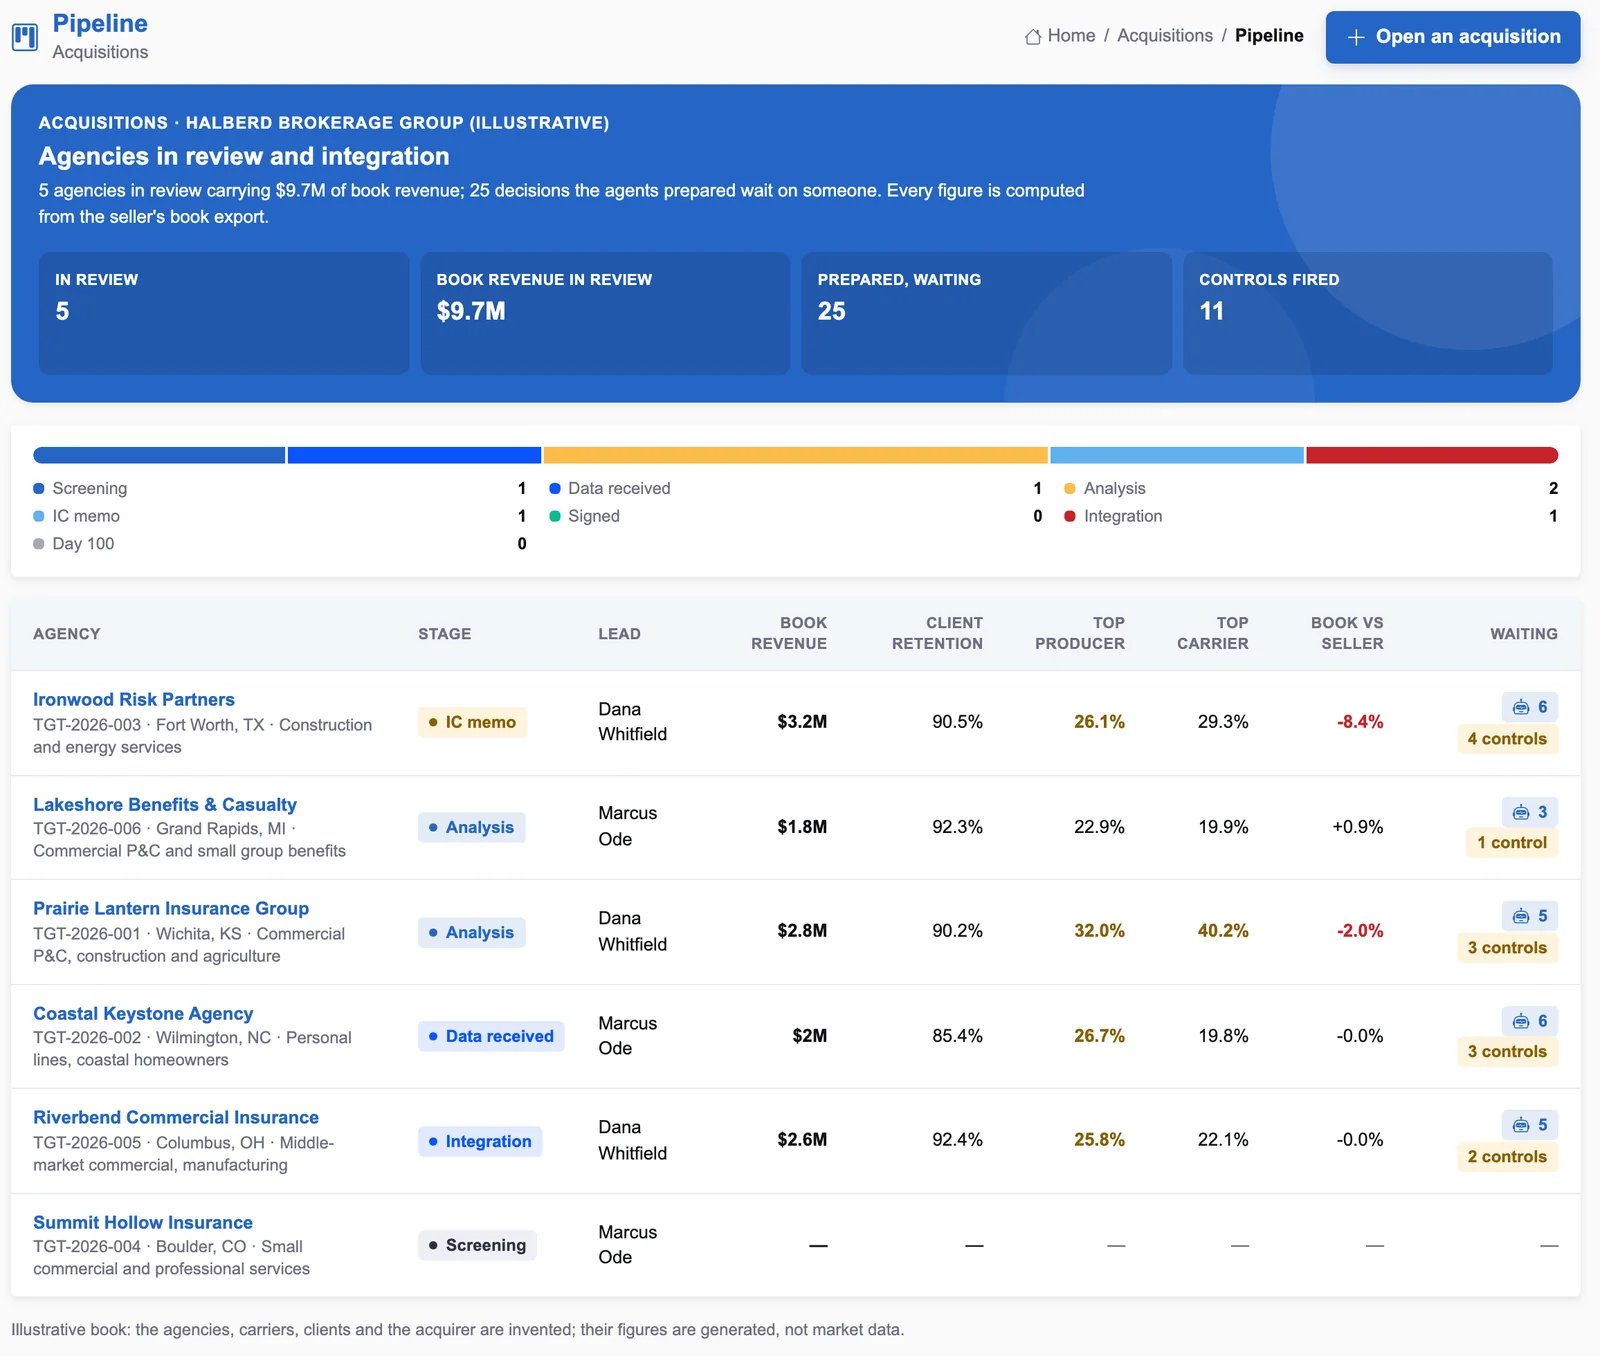Click the Screening legend entry
The height and width of the screenshot is (1356, 1600).
(x=280, y=488)
